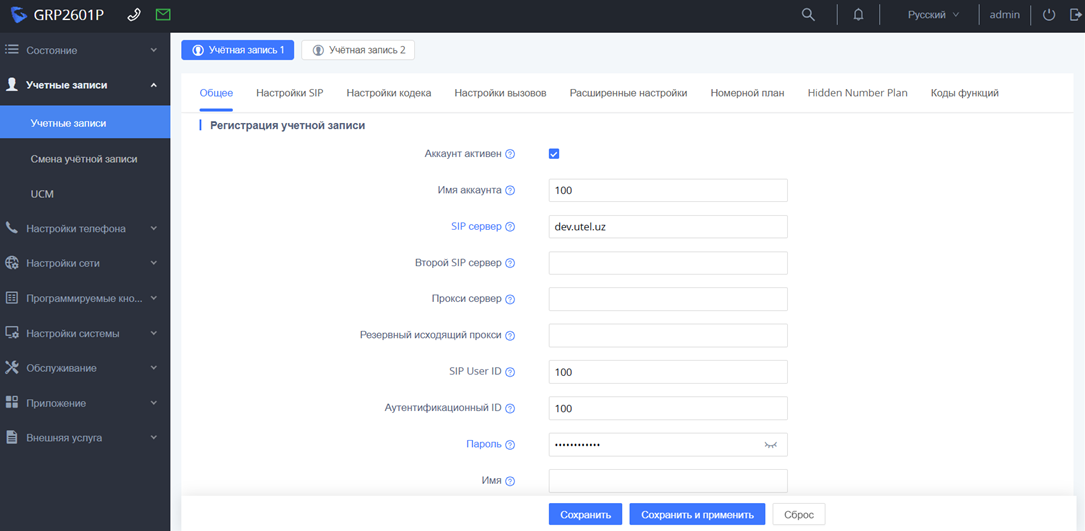Reveal password with the eye icon
The width and height of the screenshot is (1085, 531).
[x=770, y=445]
